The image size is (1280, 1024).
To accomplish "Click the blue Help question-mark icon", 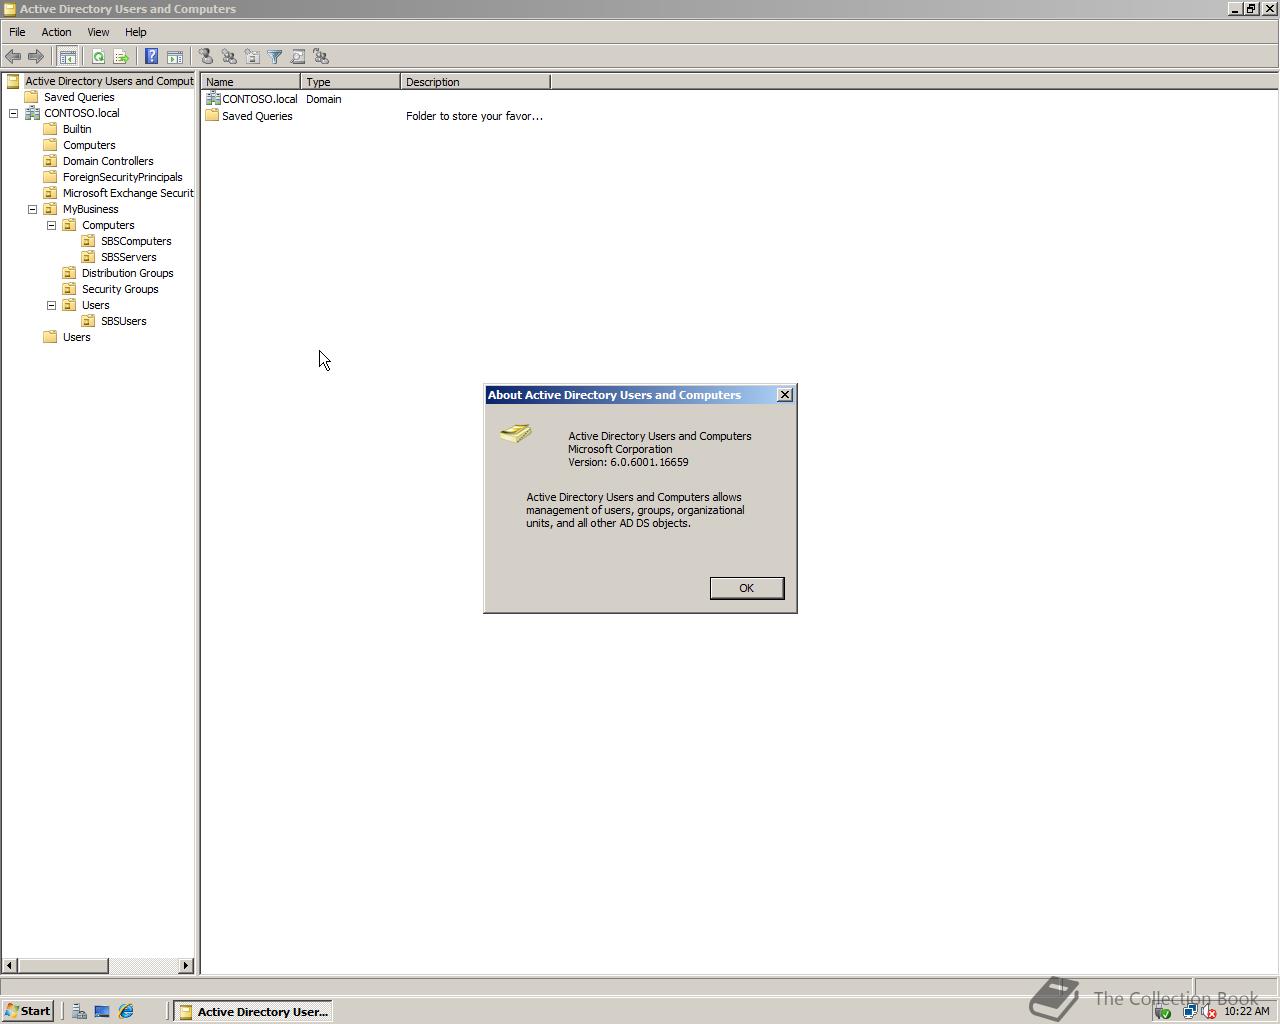I will [x=151, y=57].
